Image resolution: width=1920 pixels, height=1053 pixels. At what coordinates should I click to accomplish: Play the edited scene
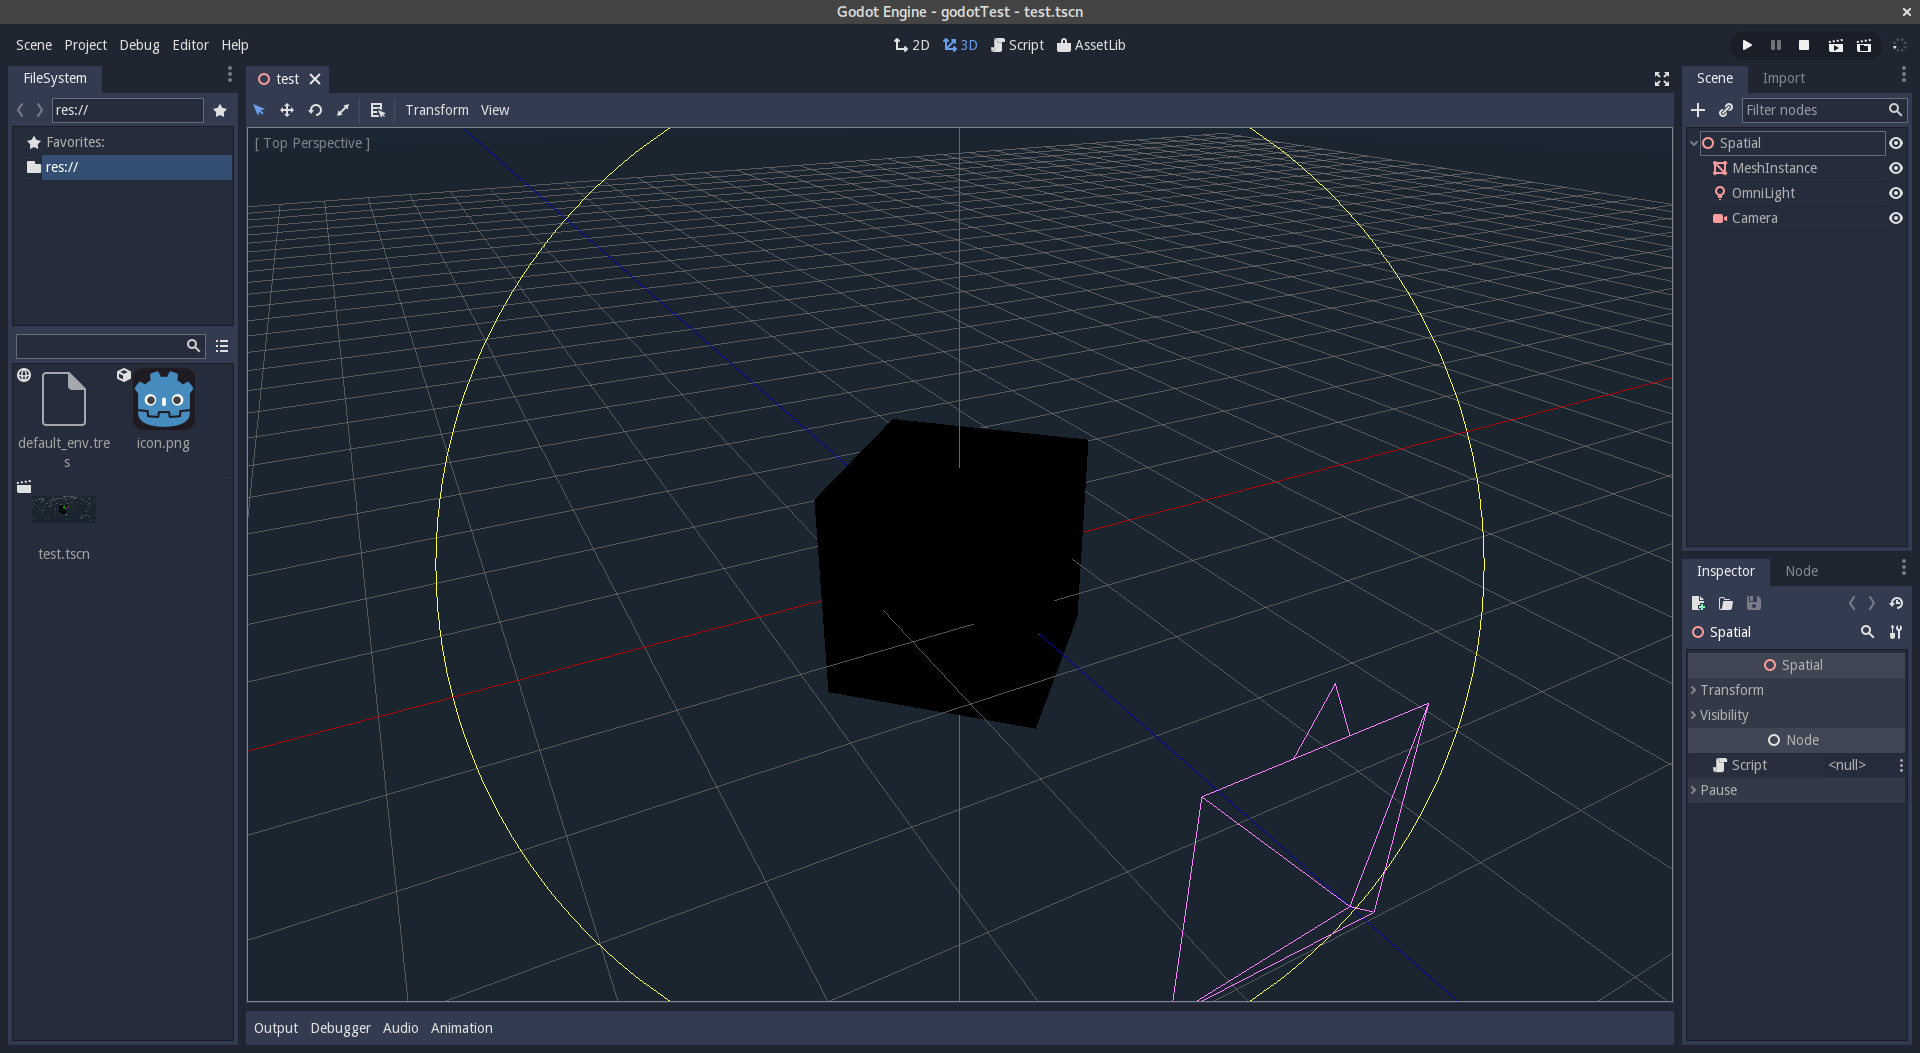[x=1836, y=45]
